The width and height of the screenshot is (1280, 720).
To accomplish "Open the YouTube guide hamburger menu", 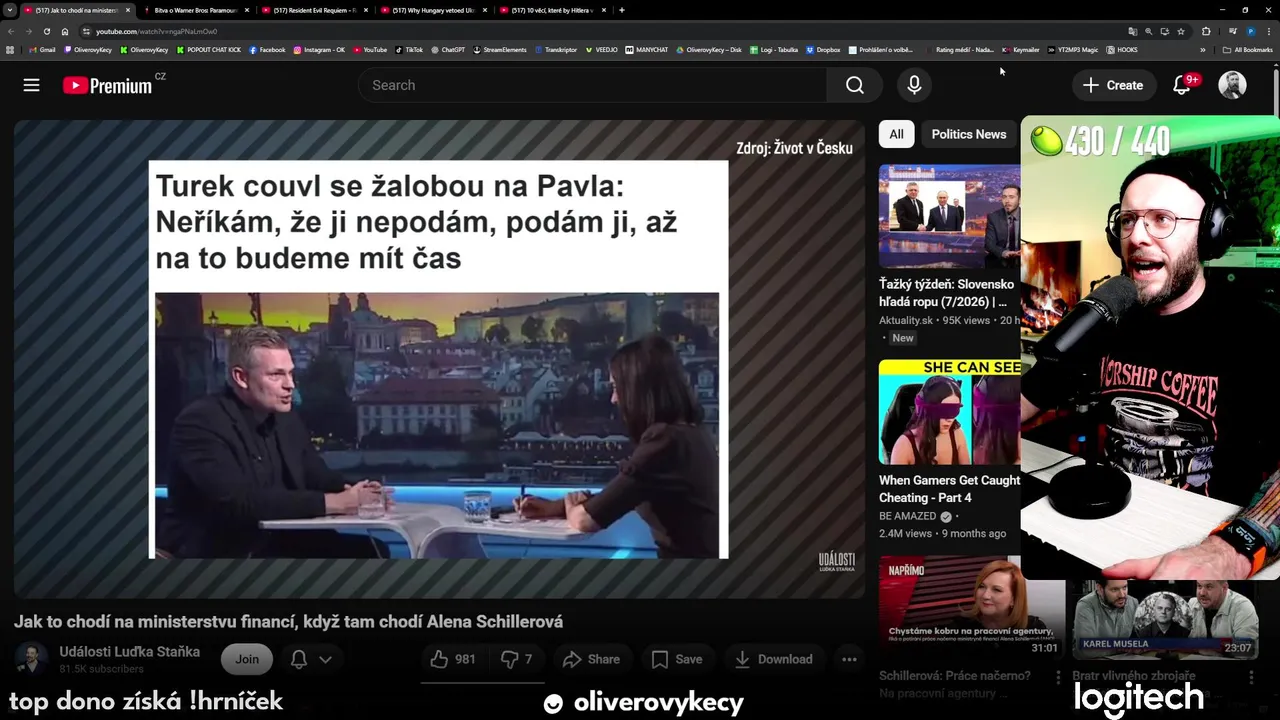I will pyautogui.click(x=32, y=85).
